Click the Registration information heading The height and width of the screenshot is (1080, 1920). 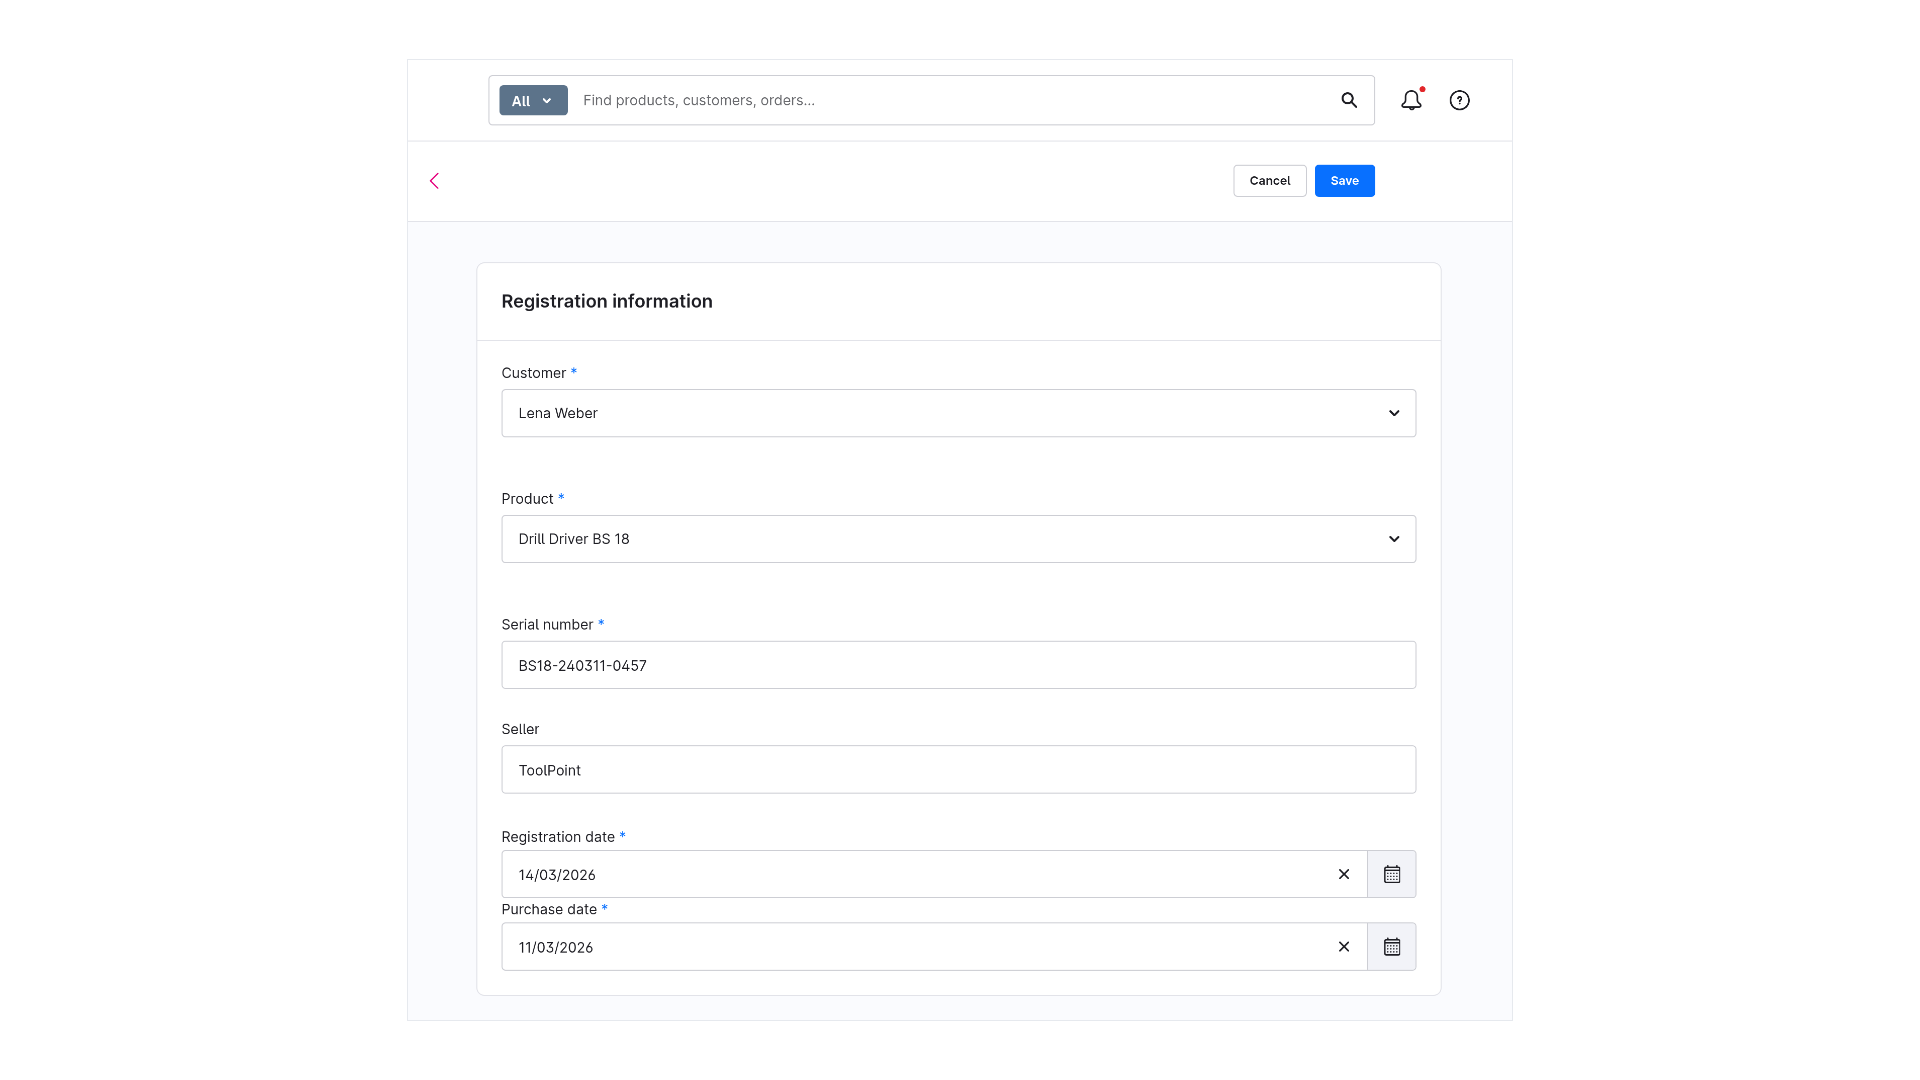click(x=607, y=302)
